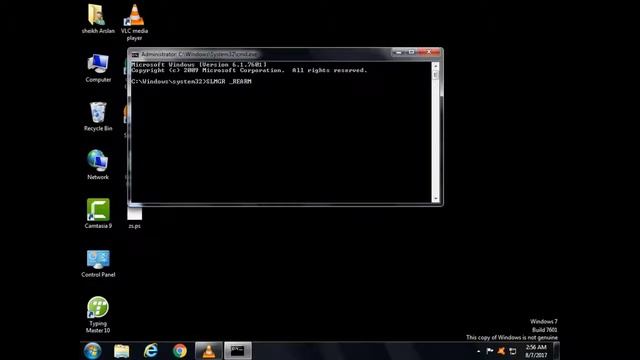Click the Show desktop button

pos(556,351)
